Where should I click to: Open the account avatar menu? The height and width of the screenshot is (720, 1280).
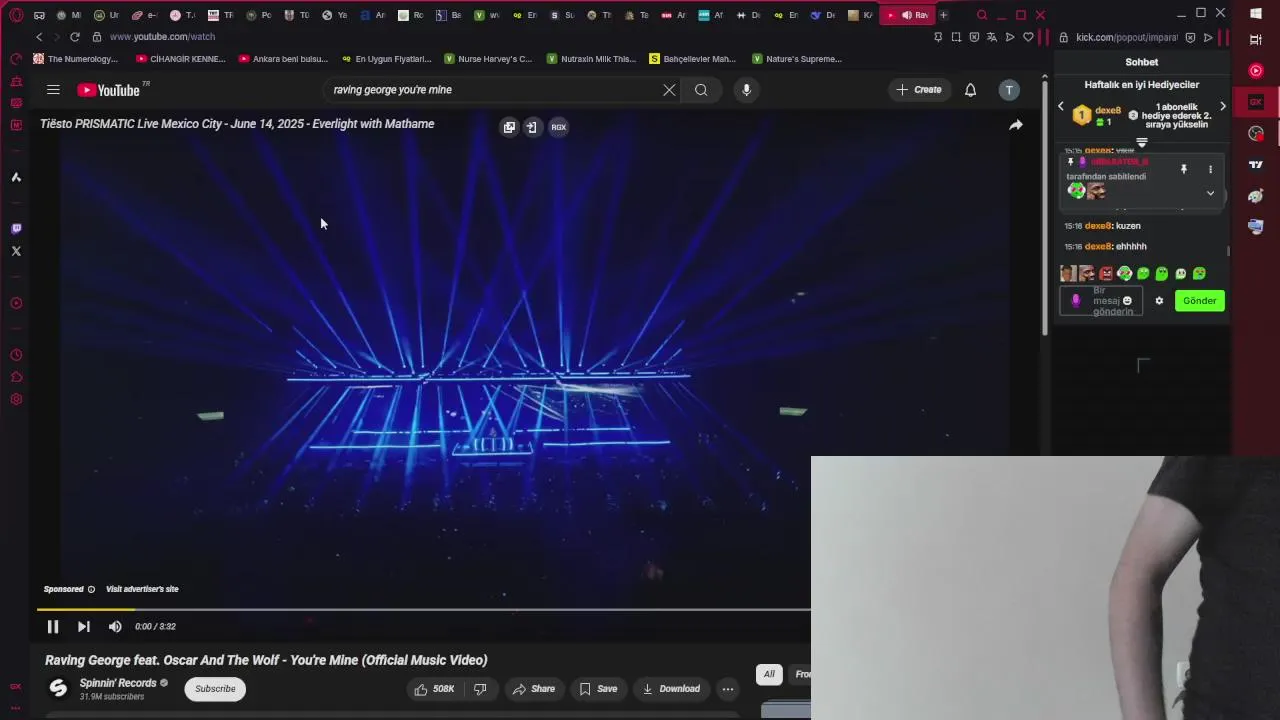1009,90
